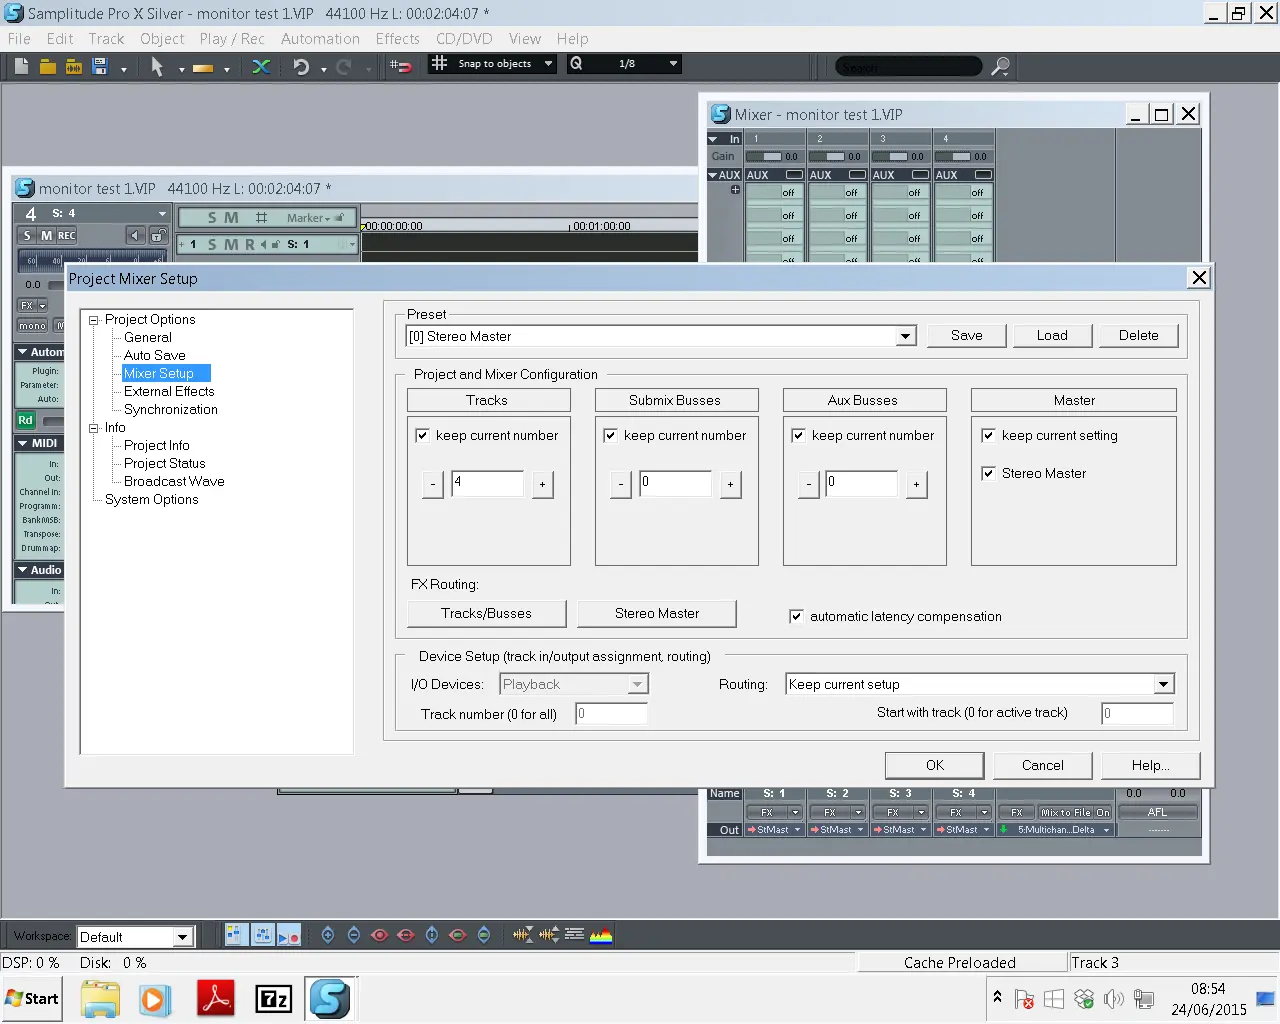The image size is (1280, 1024).
Task: Toggle Submix Busses keep current number checkbox
Action: click(x=610, y=435)
